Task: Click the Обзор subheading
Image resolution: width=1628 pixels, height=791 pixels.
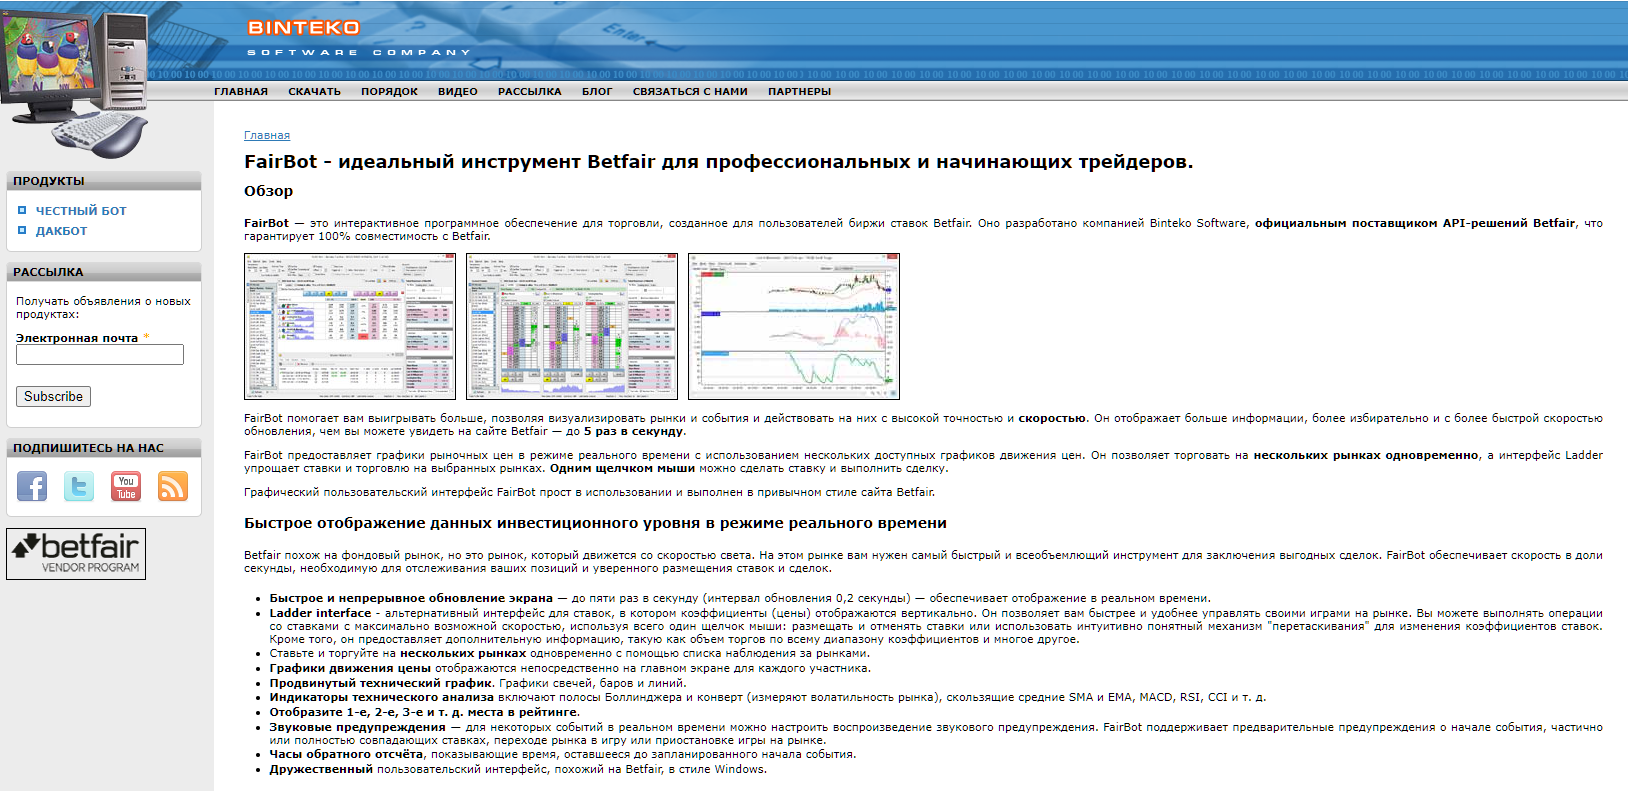Action: (269, 191)
